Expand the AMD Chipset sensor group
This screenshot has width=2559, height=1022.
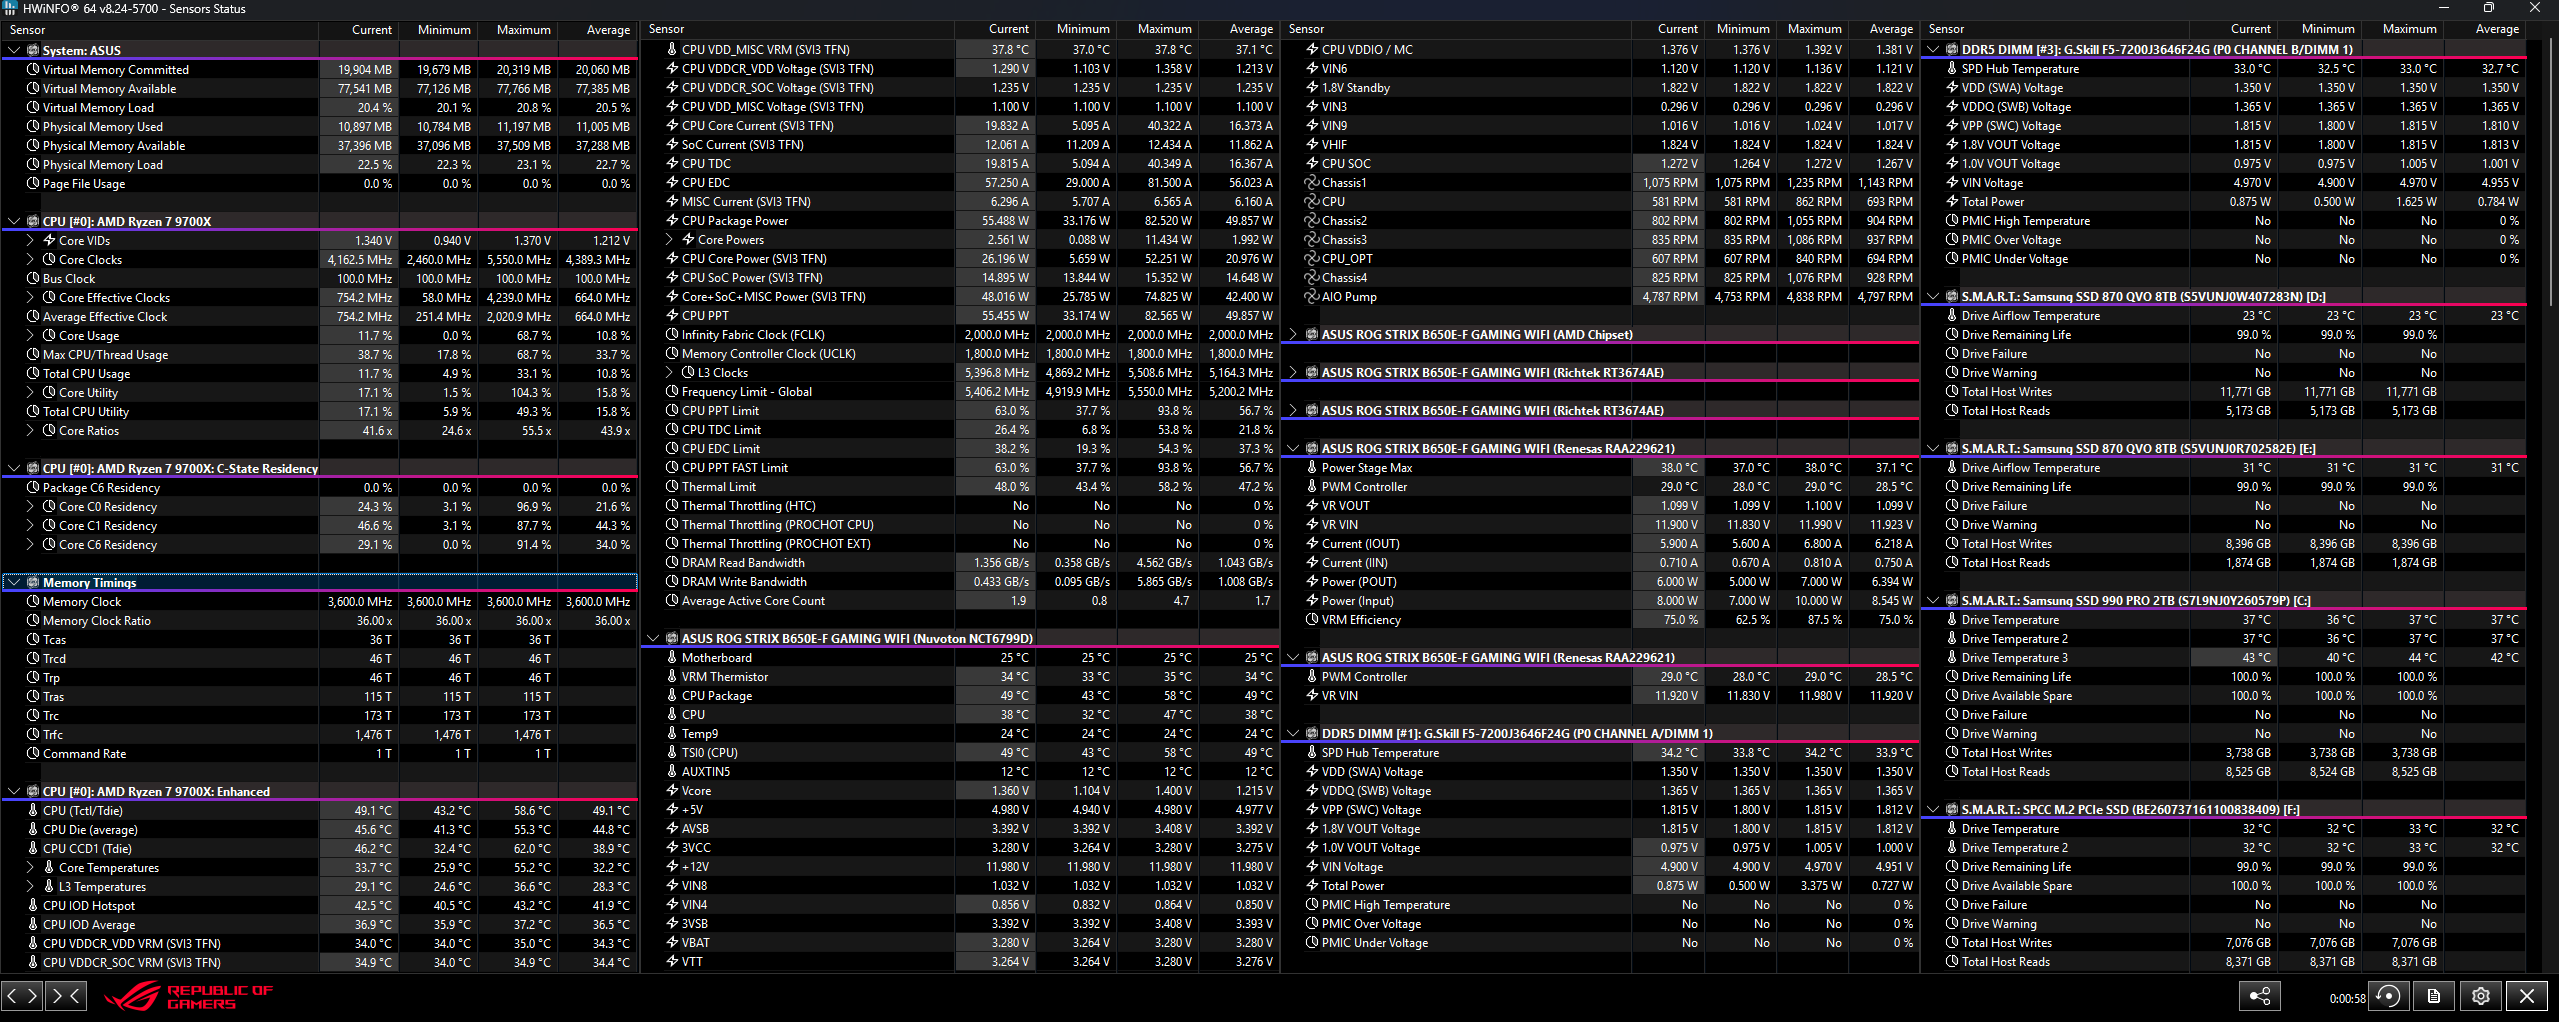click(1293, 335)
